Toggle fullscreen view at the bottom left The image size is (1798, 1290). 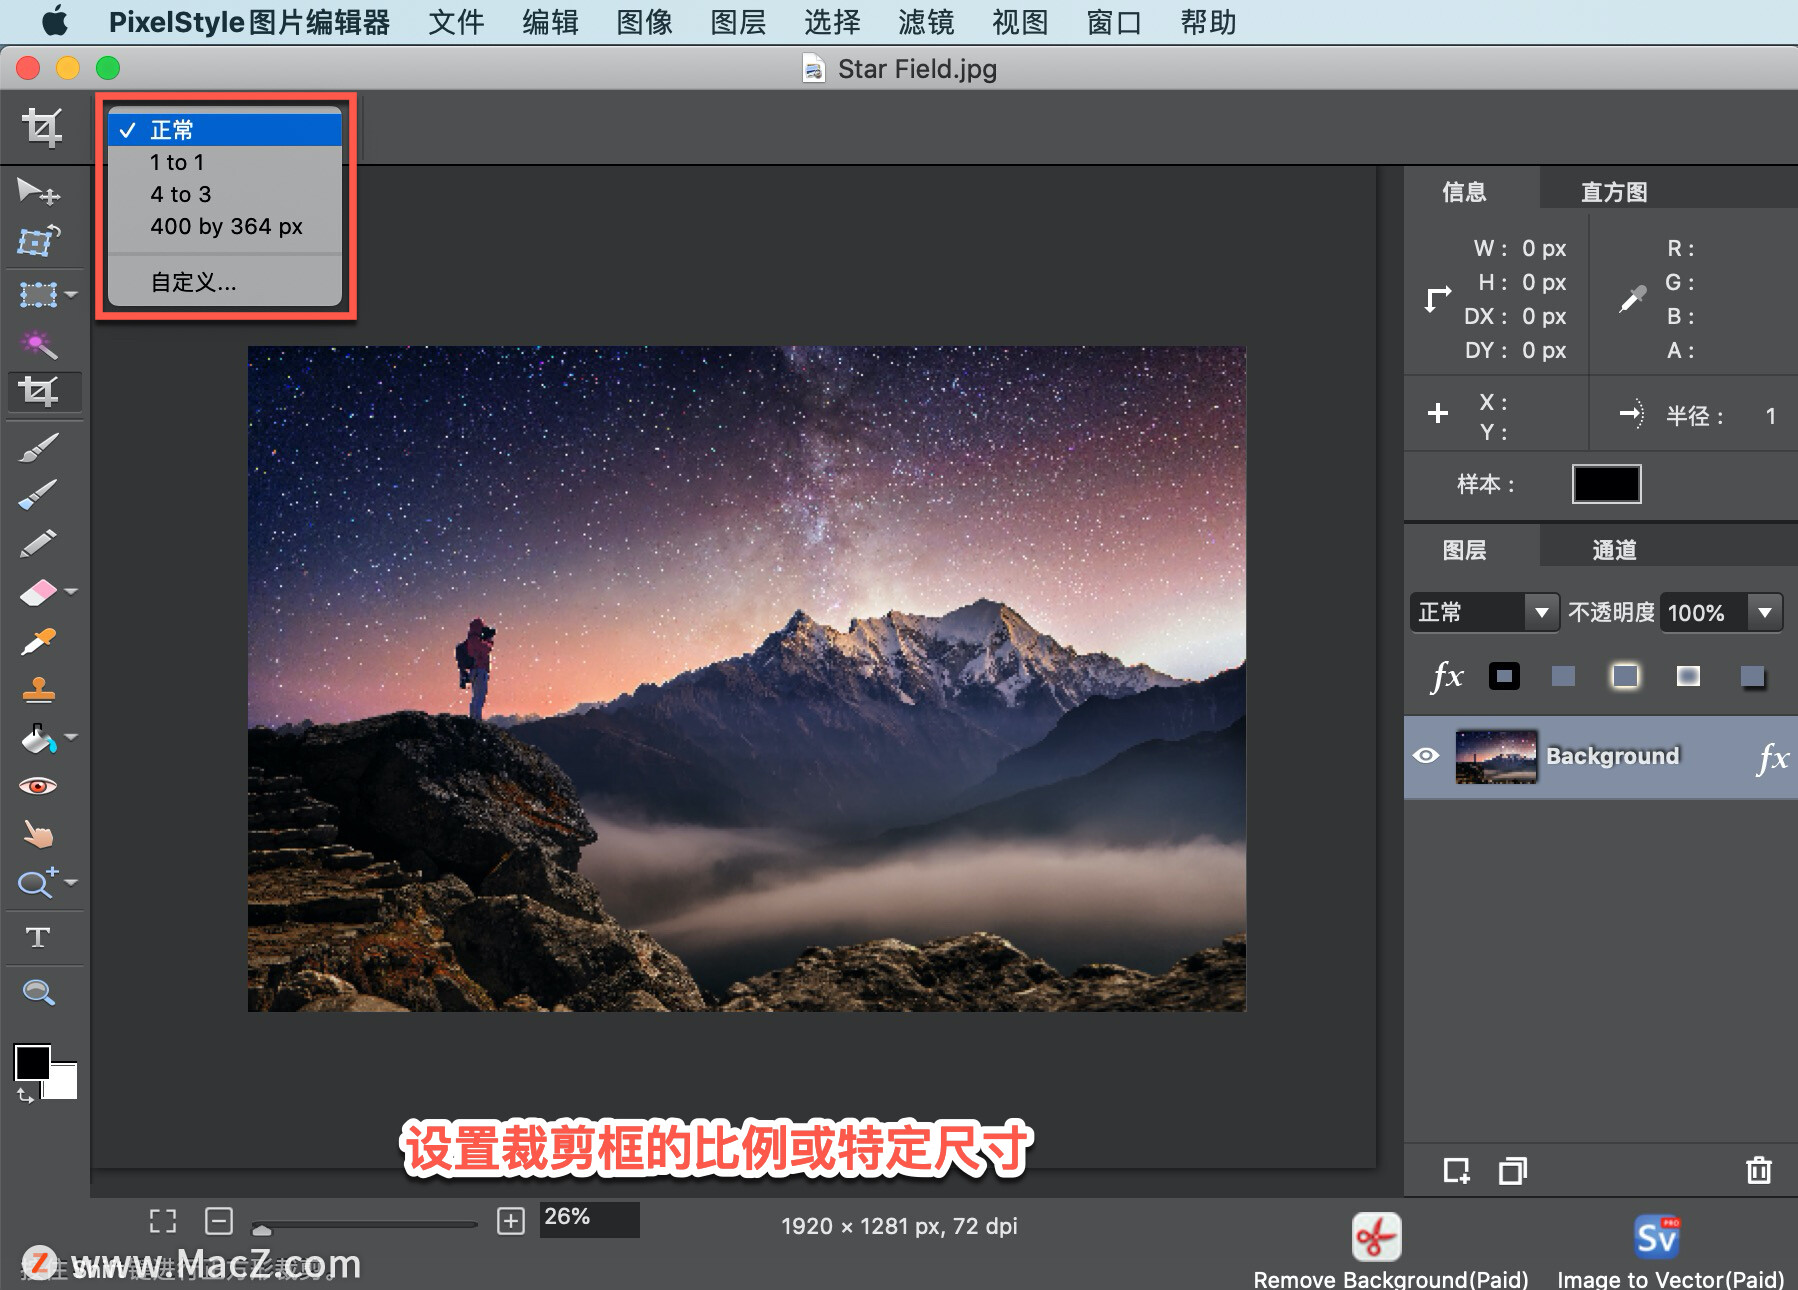click(x=163, y=1219)
